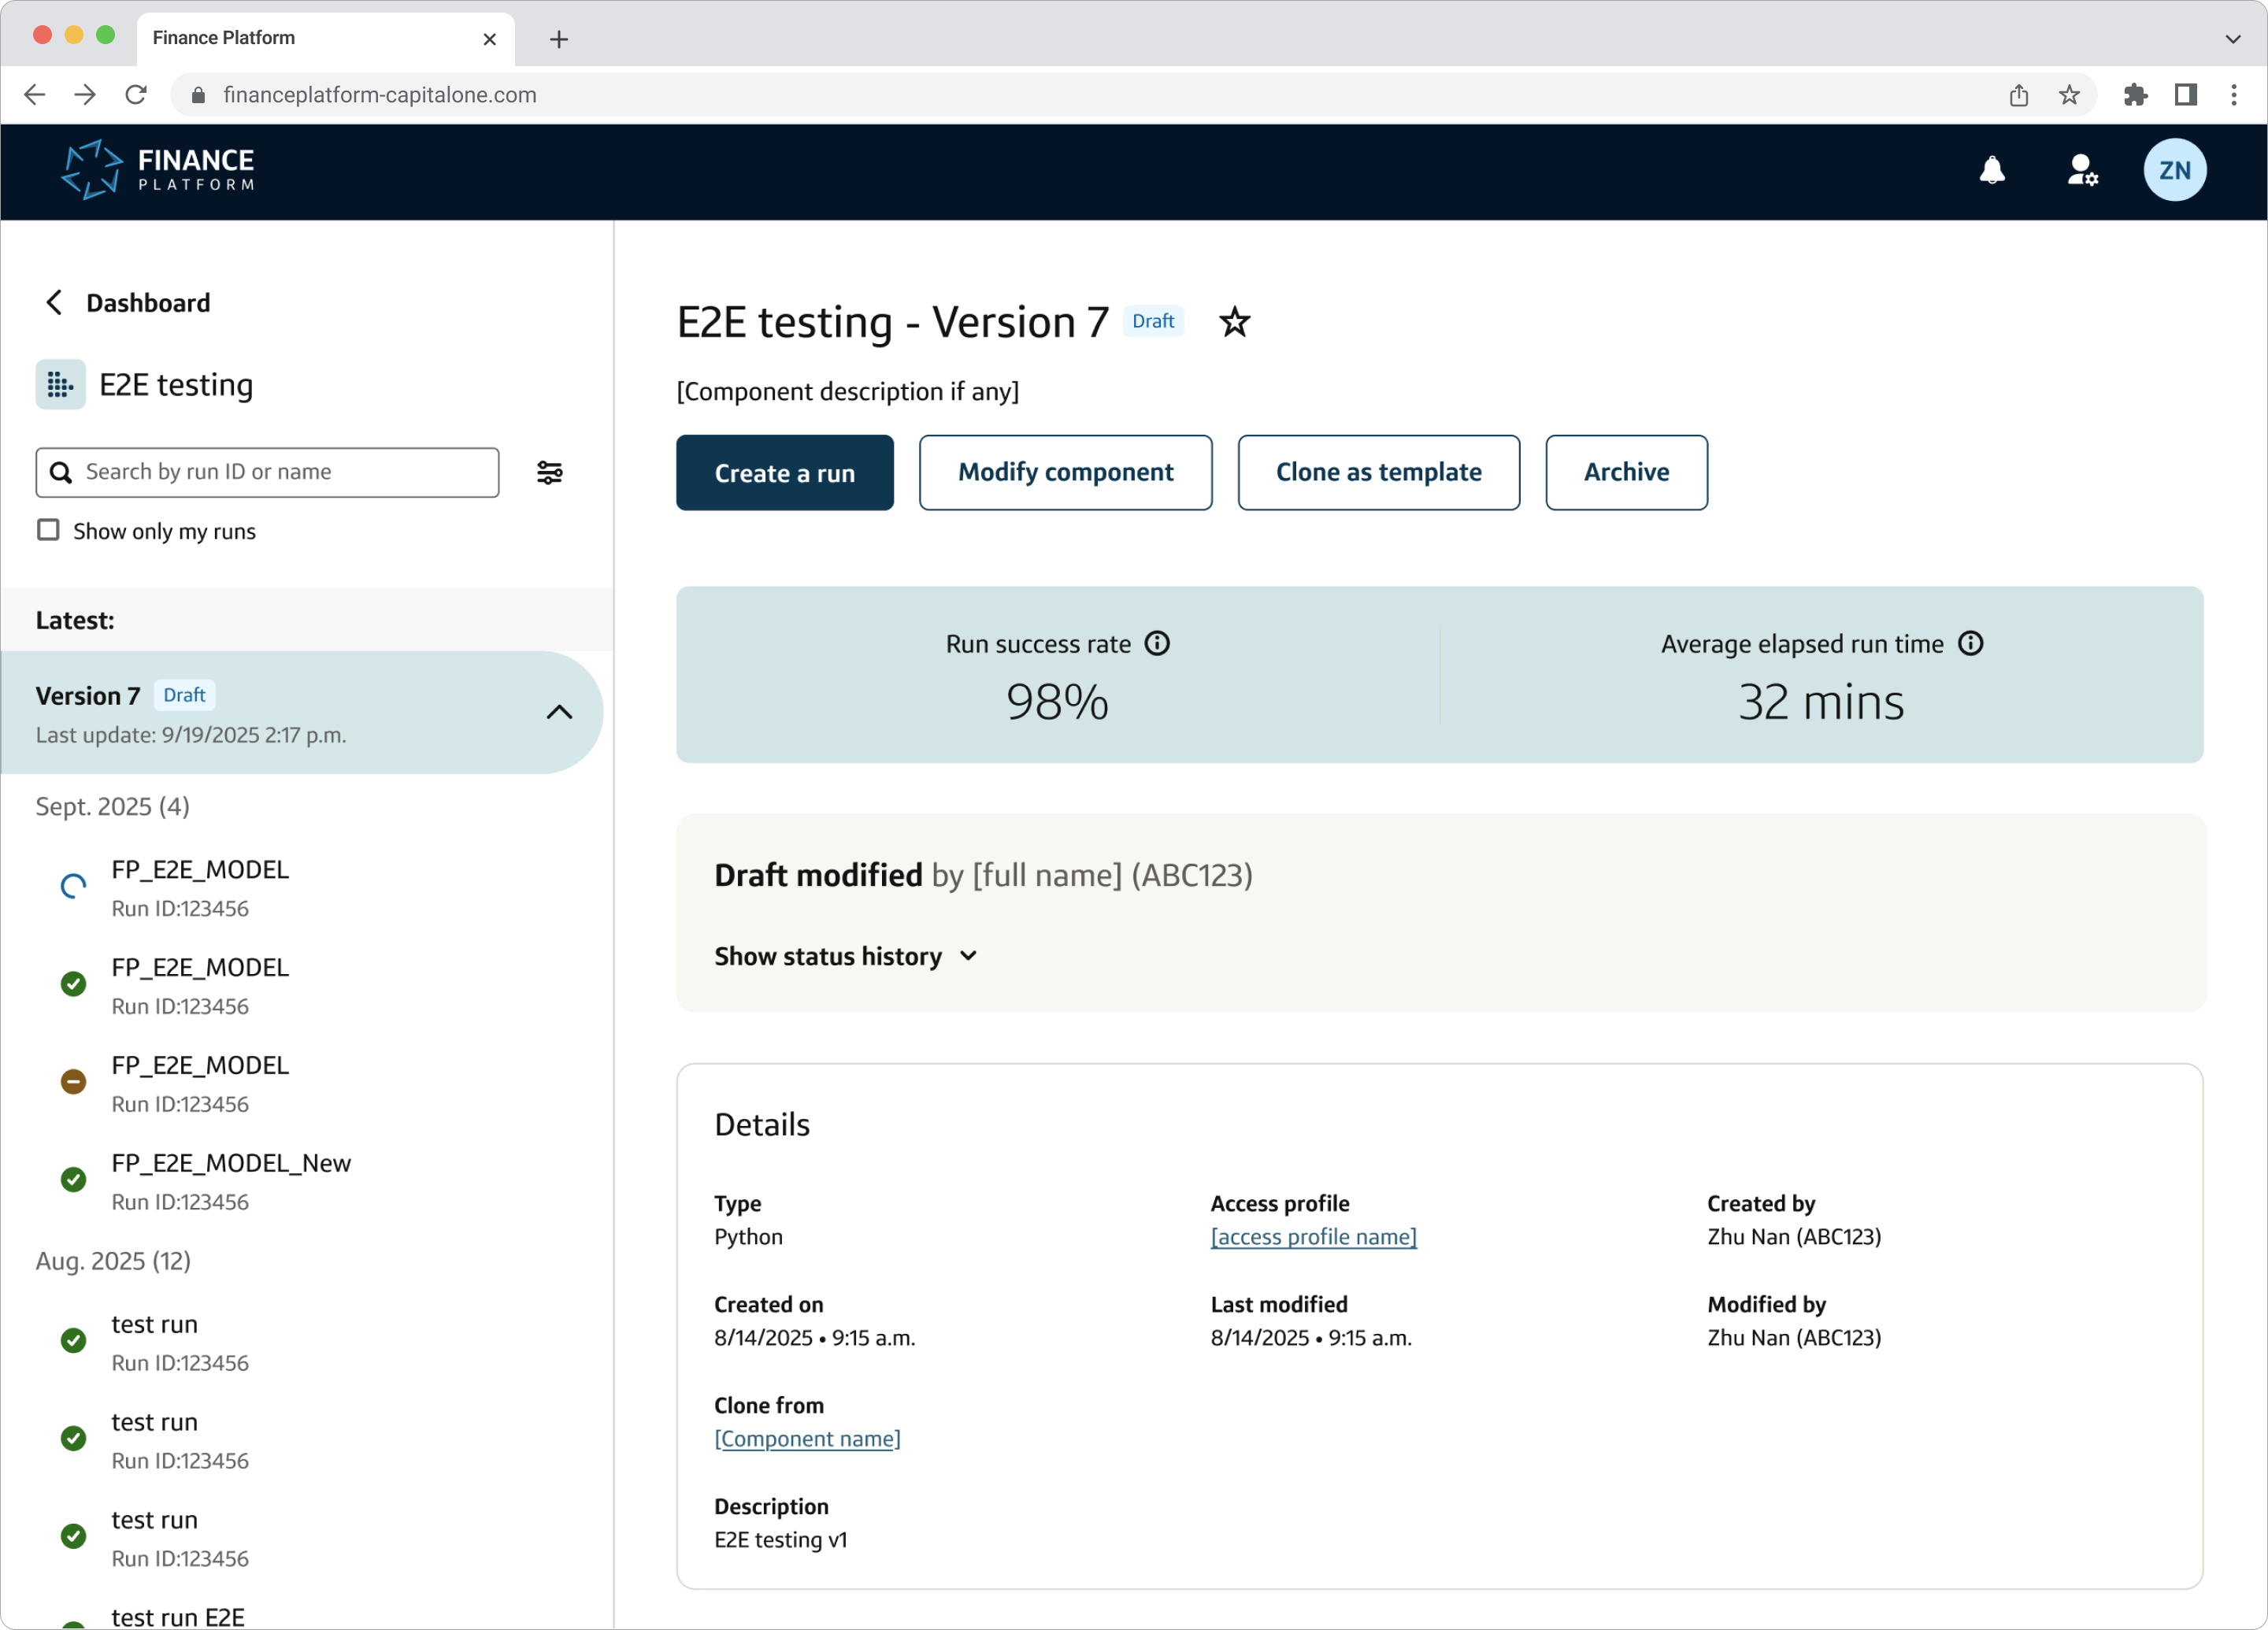Go back to Dashboard
The image size is (2268, 1630).
pyautogui.click(x=127, y=303)
